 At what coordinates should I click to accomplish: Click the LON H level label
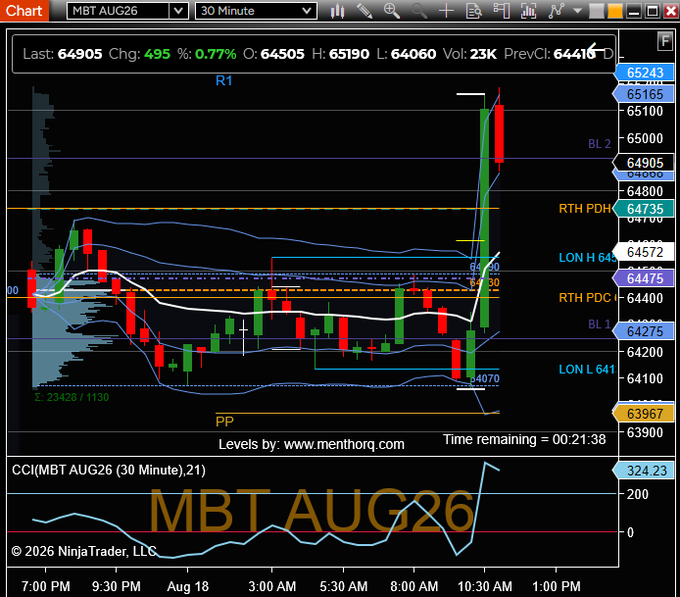pyautogui.click(x=587, y=258)
